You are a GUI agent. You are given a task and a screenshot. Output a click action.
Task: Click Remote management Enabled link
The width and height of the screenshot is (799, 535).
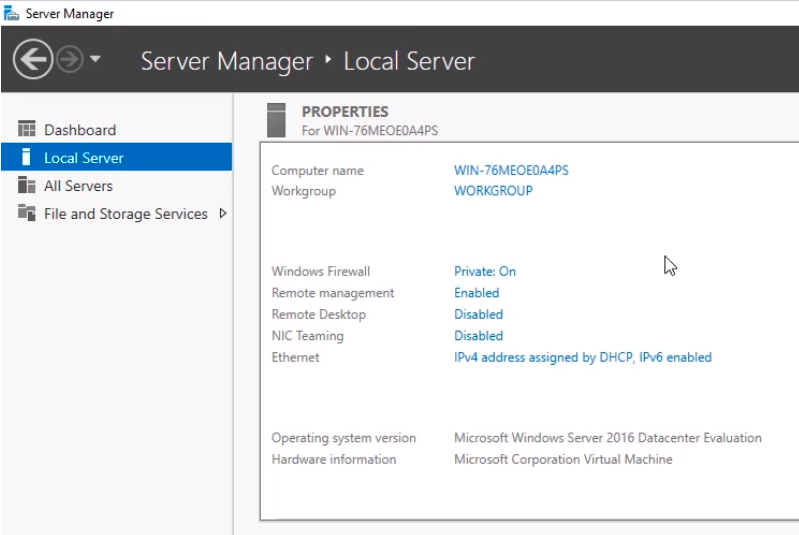tap(476, 293)
